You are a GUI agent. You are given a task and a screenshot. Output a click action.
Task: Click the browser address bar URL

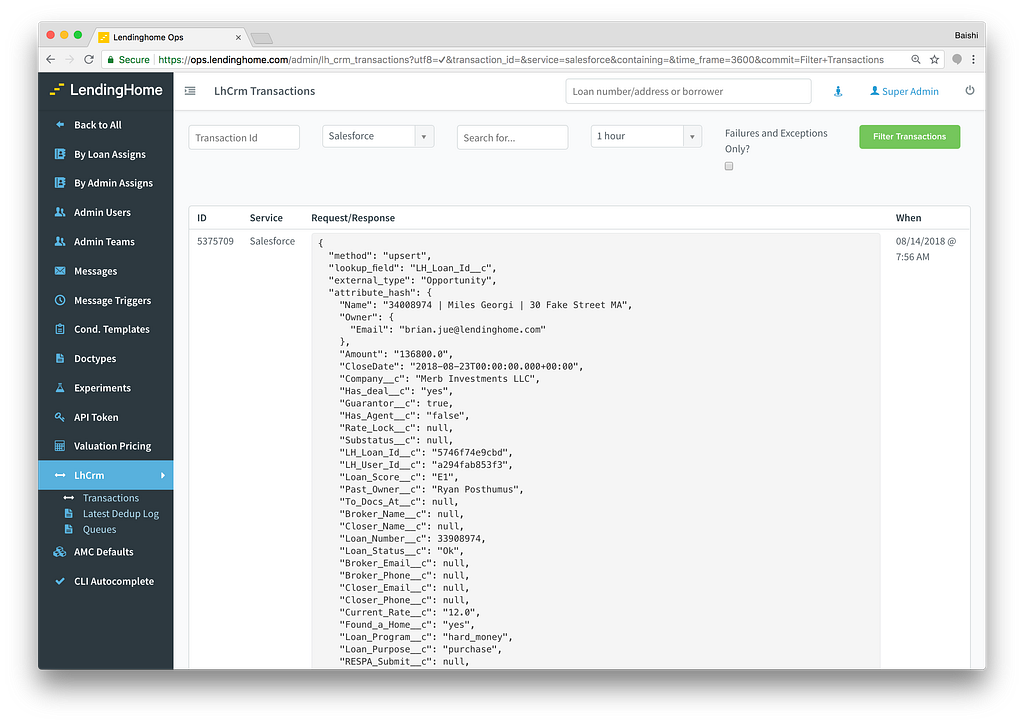tap(520, 59)
